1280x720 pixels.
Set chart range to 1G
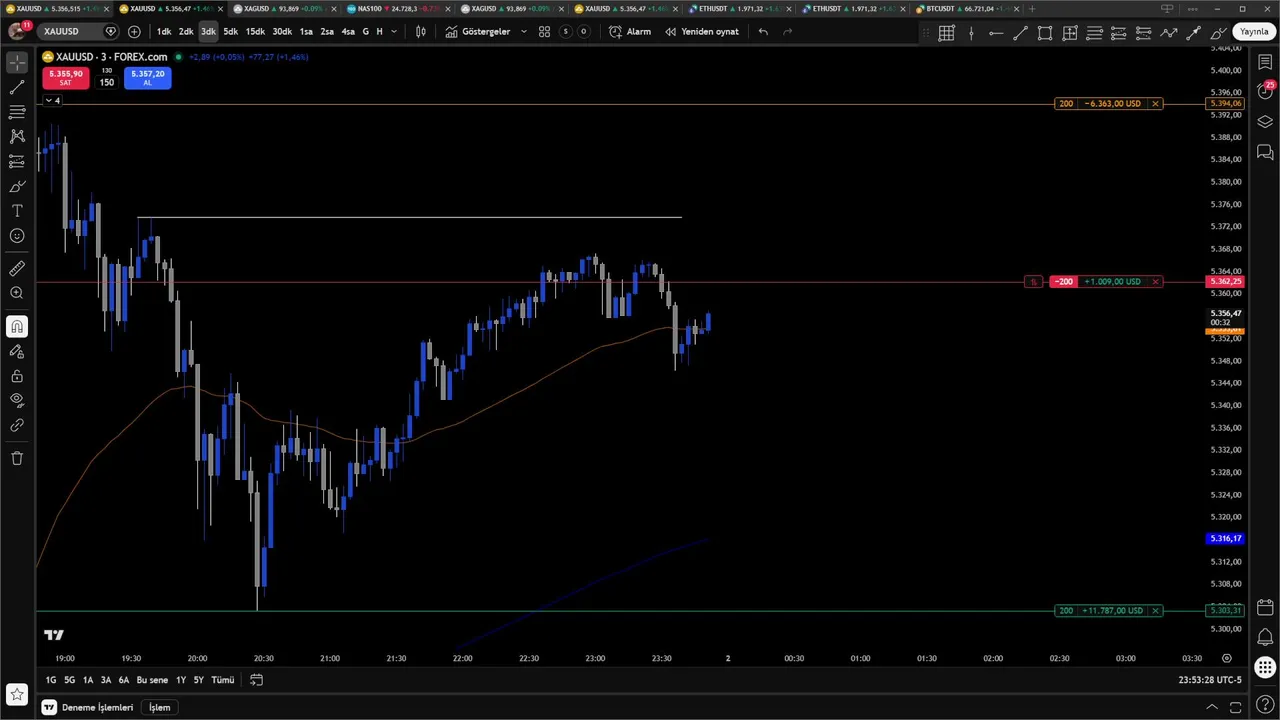[51, 680]
